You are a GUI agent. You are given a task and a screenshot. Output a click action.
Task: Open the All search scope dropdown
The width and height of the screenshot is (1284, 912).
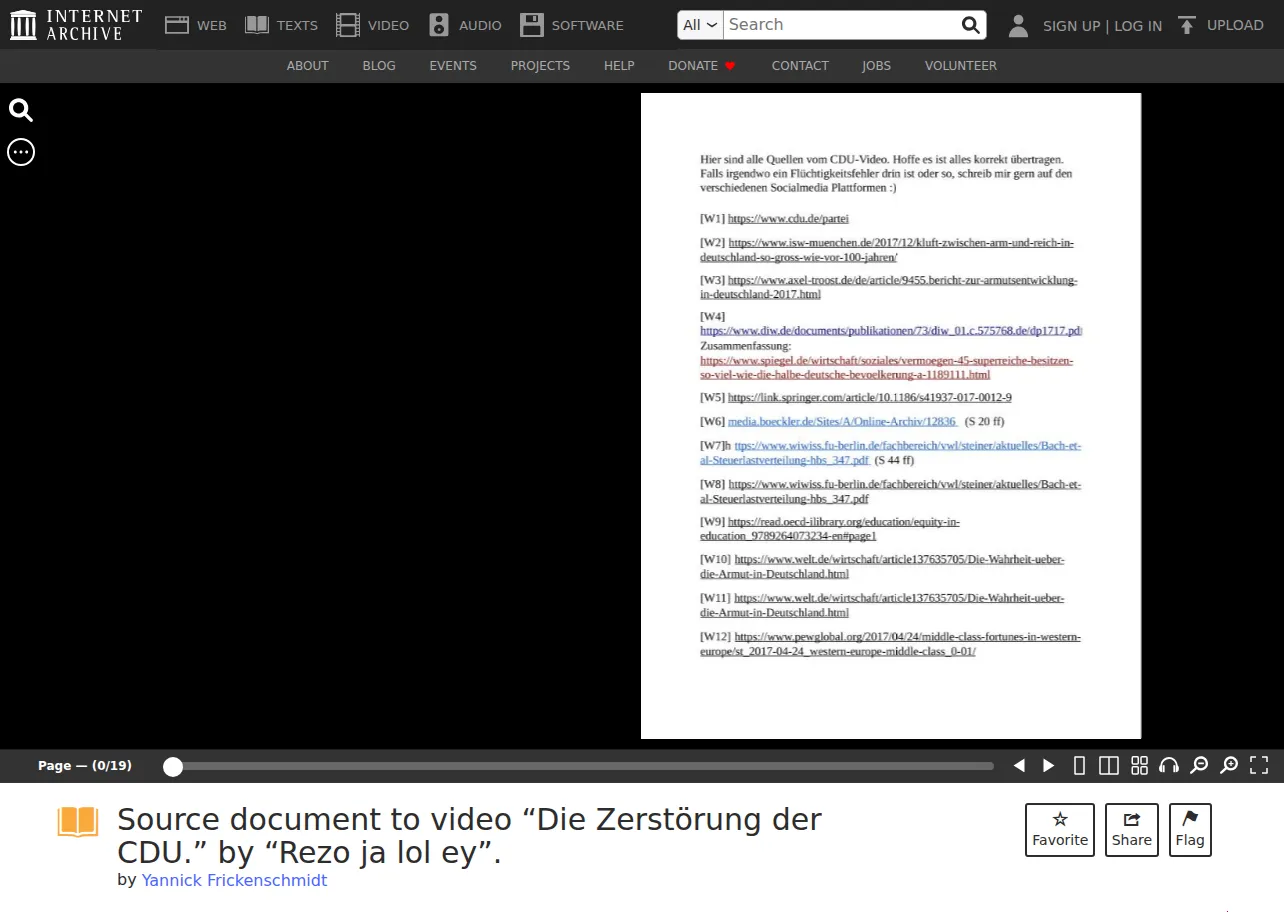tap(700, 25)
